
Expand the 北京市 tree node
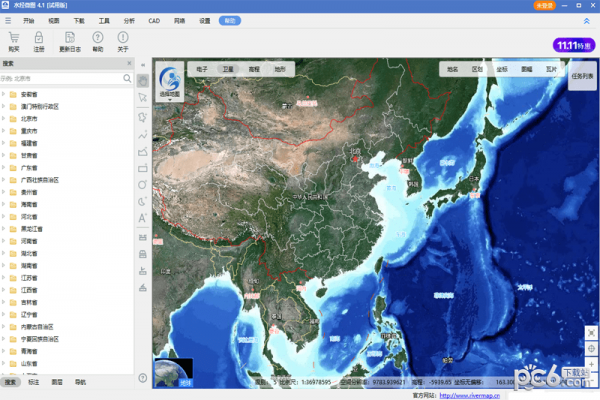[3, 119]
